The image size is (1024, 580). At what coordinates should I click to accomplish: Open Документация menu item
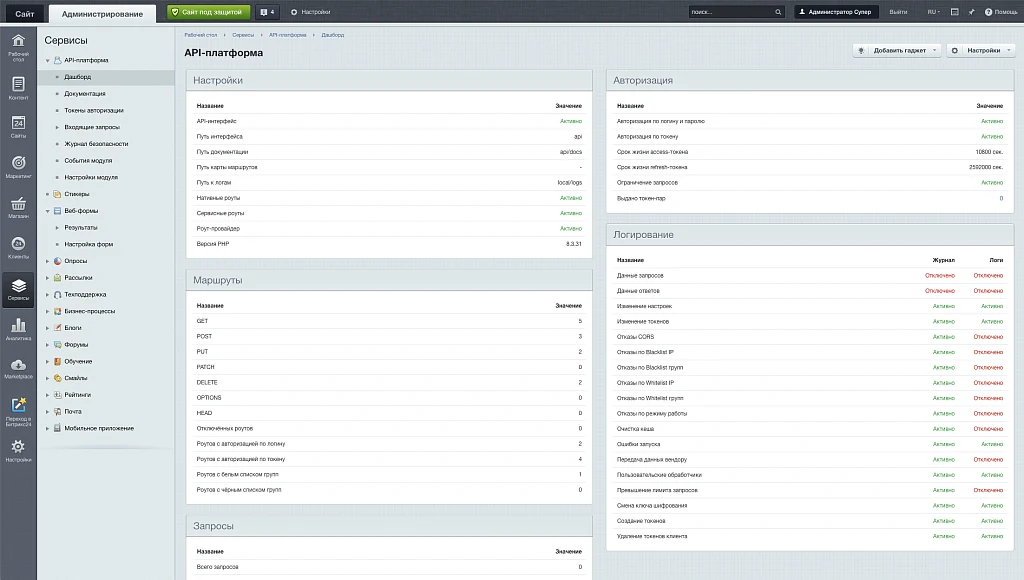pyautogui.click(x=85, y=93)
